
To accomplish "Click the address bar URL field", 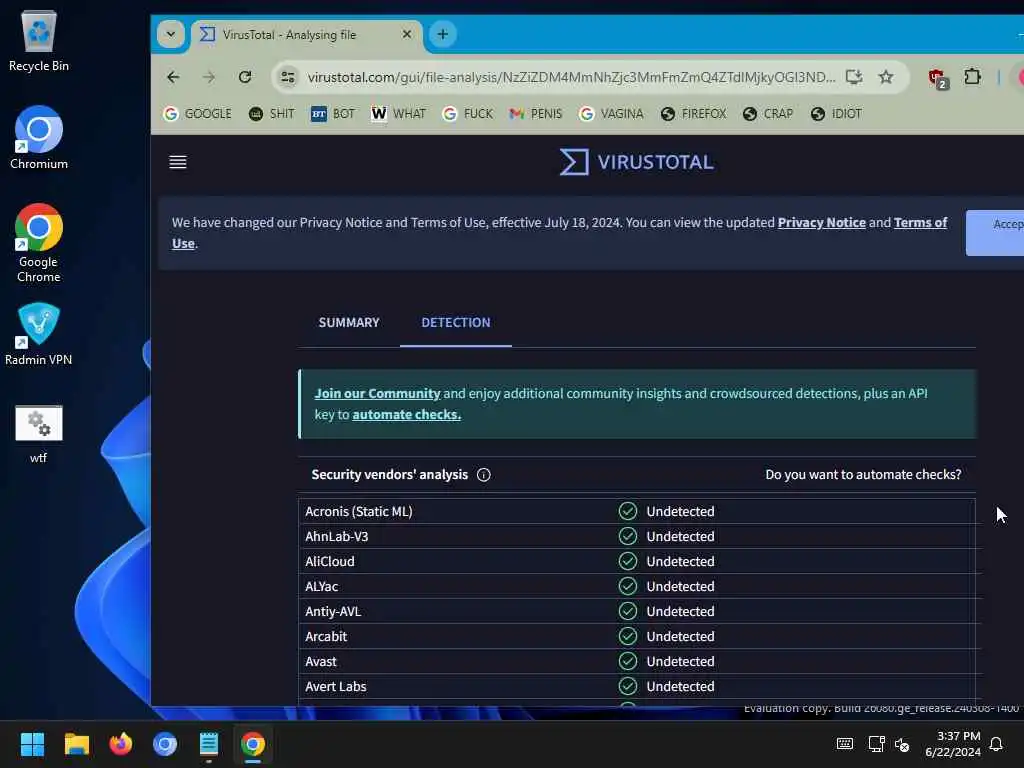I will click(571, 77).
